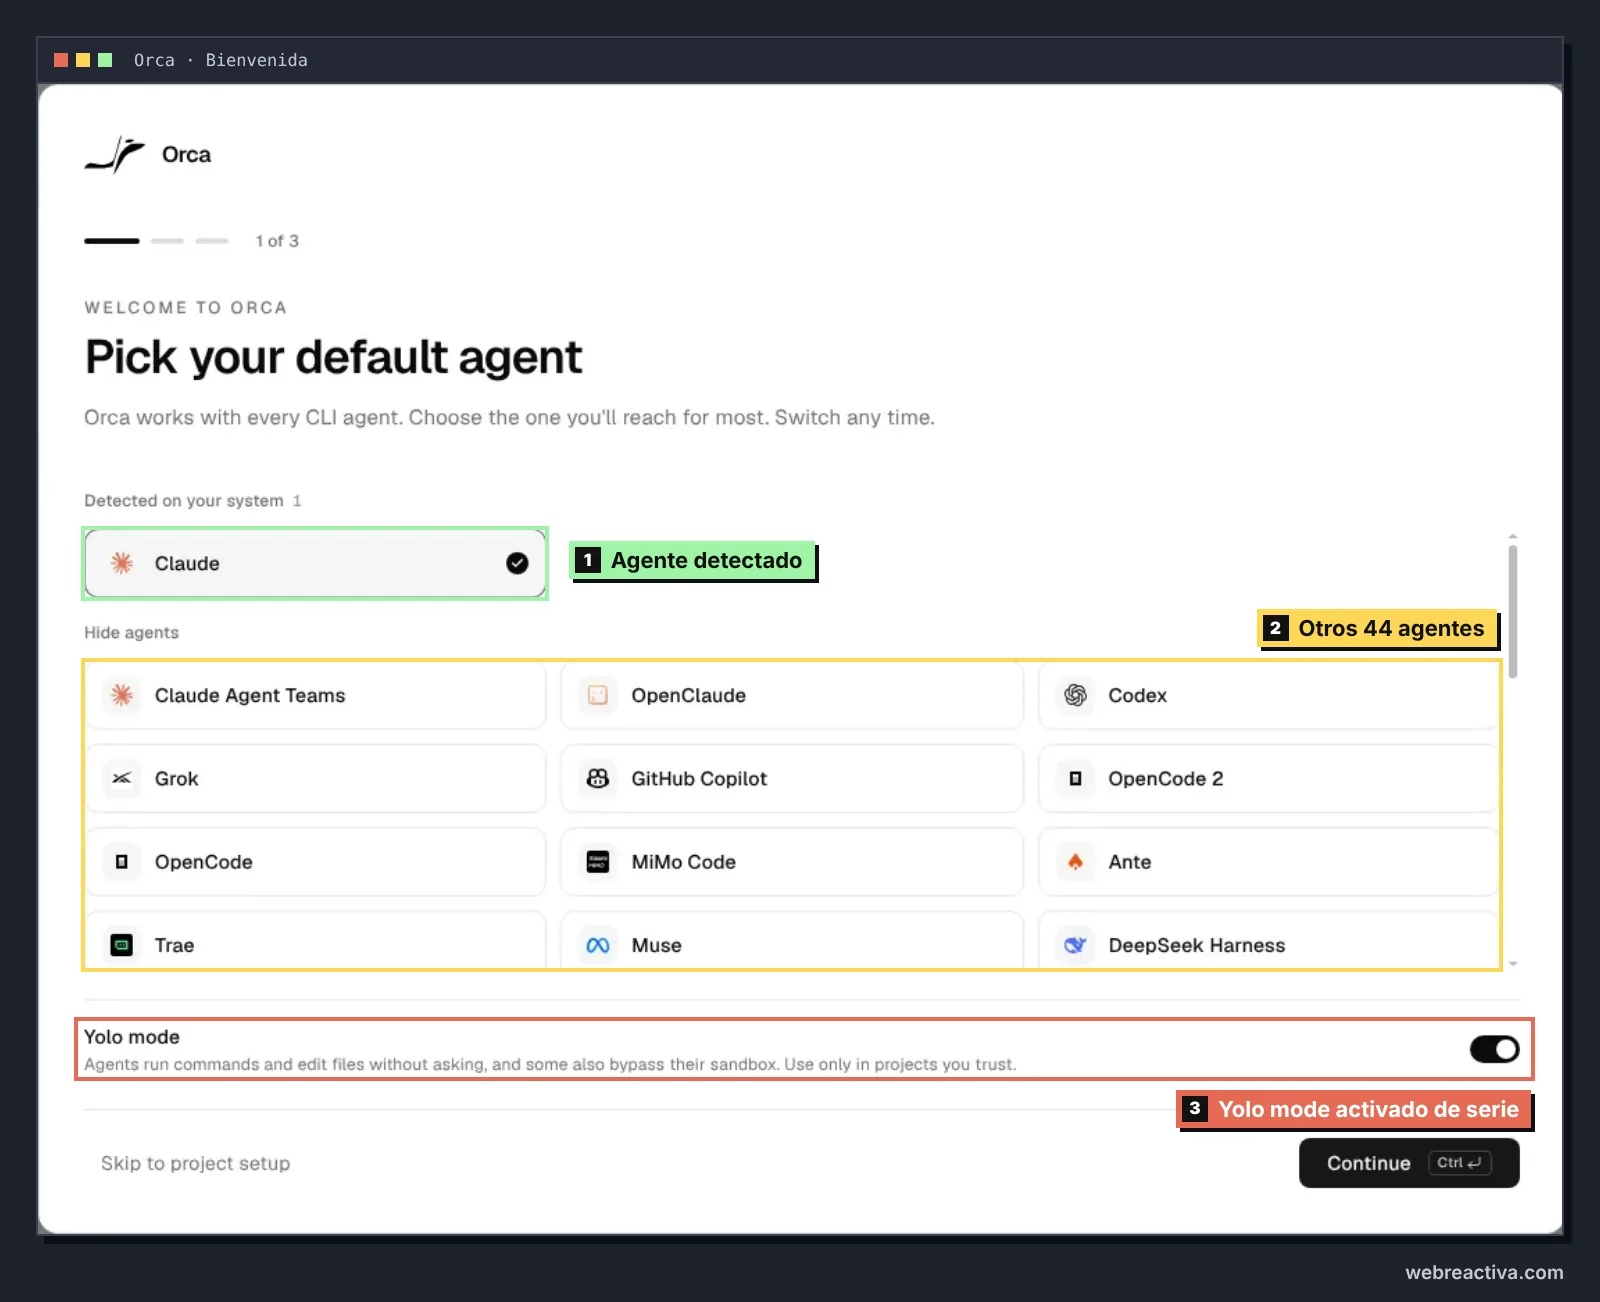
Task: Select Claude Agent Teams as default agent
Action: point(316,695)
